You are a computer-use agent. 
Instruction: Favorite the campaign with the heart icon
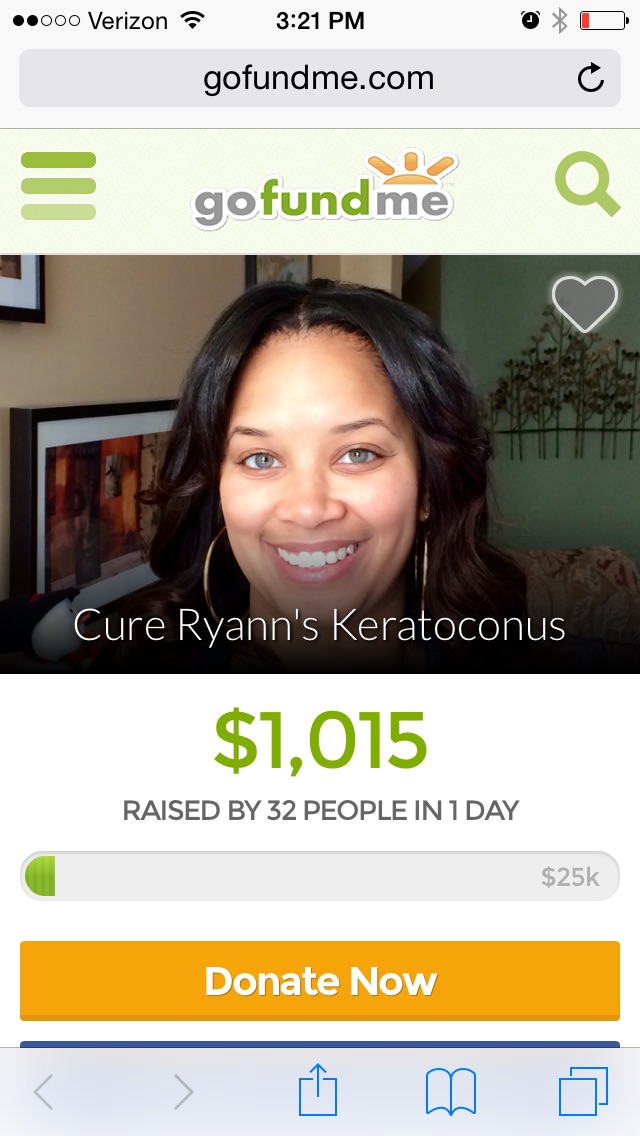[x=585, y=304]
